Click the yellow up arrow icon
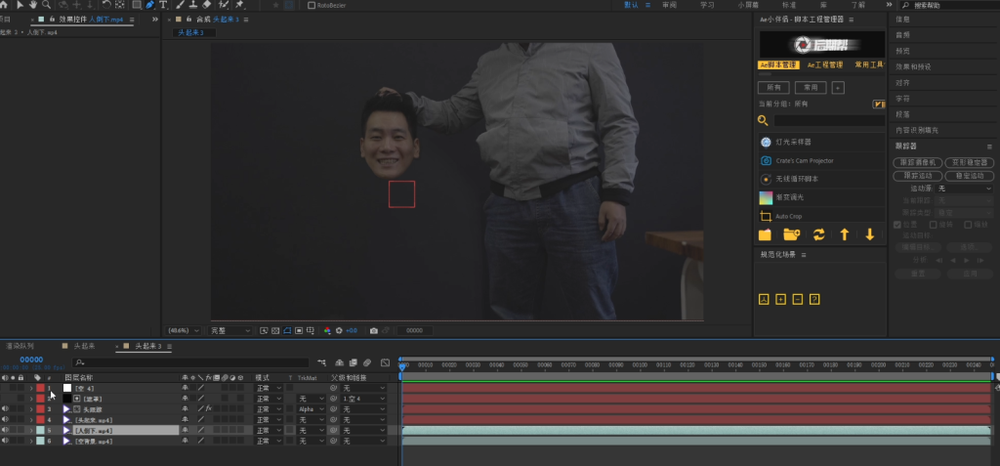Screen dimensions: 1000x466 tap(844, 234)
